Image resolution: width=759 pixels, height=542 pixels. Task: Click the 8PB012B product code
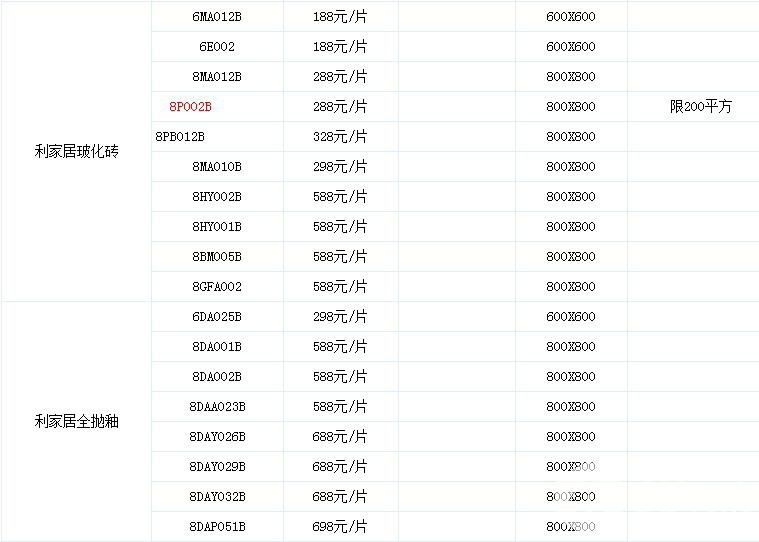pyautogui.click(x=180, y=136)
